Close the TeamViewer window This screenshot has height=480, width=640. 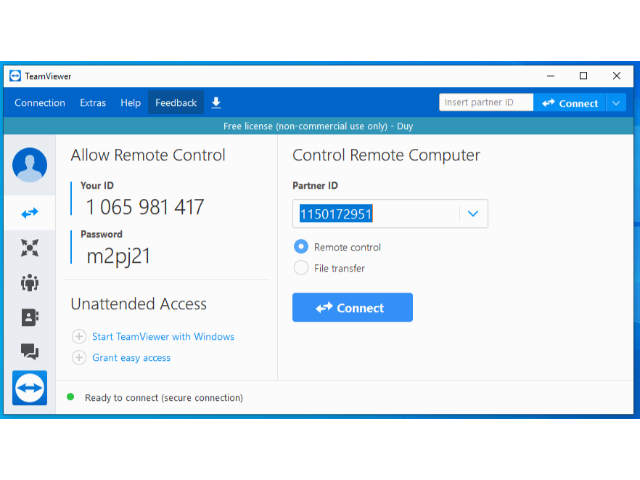(616, 76)
